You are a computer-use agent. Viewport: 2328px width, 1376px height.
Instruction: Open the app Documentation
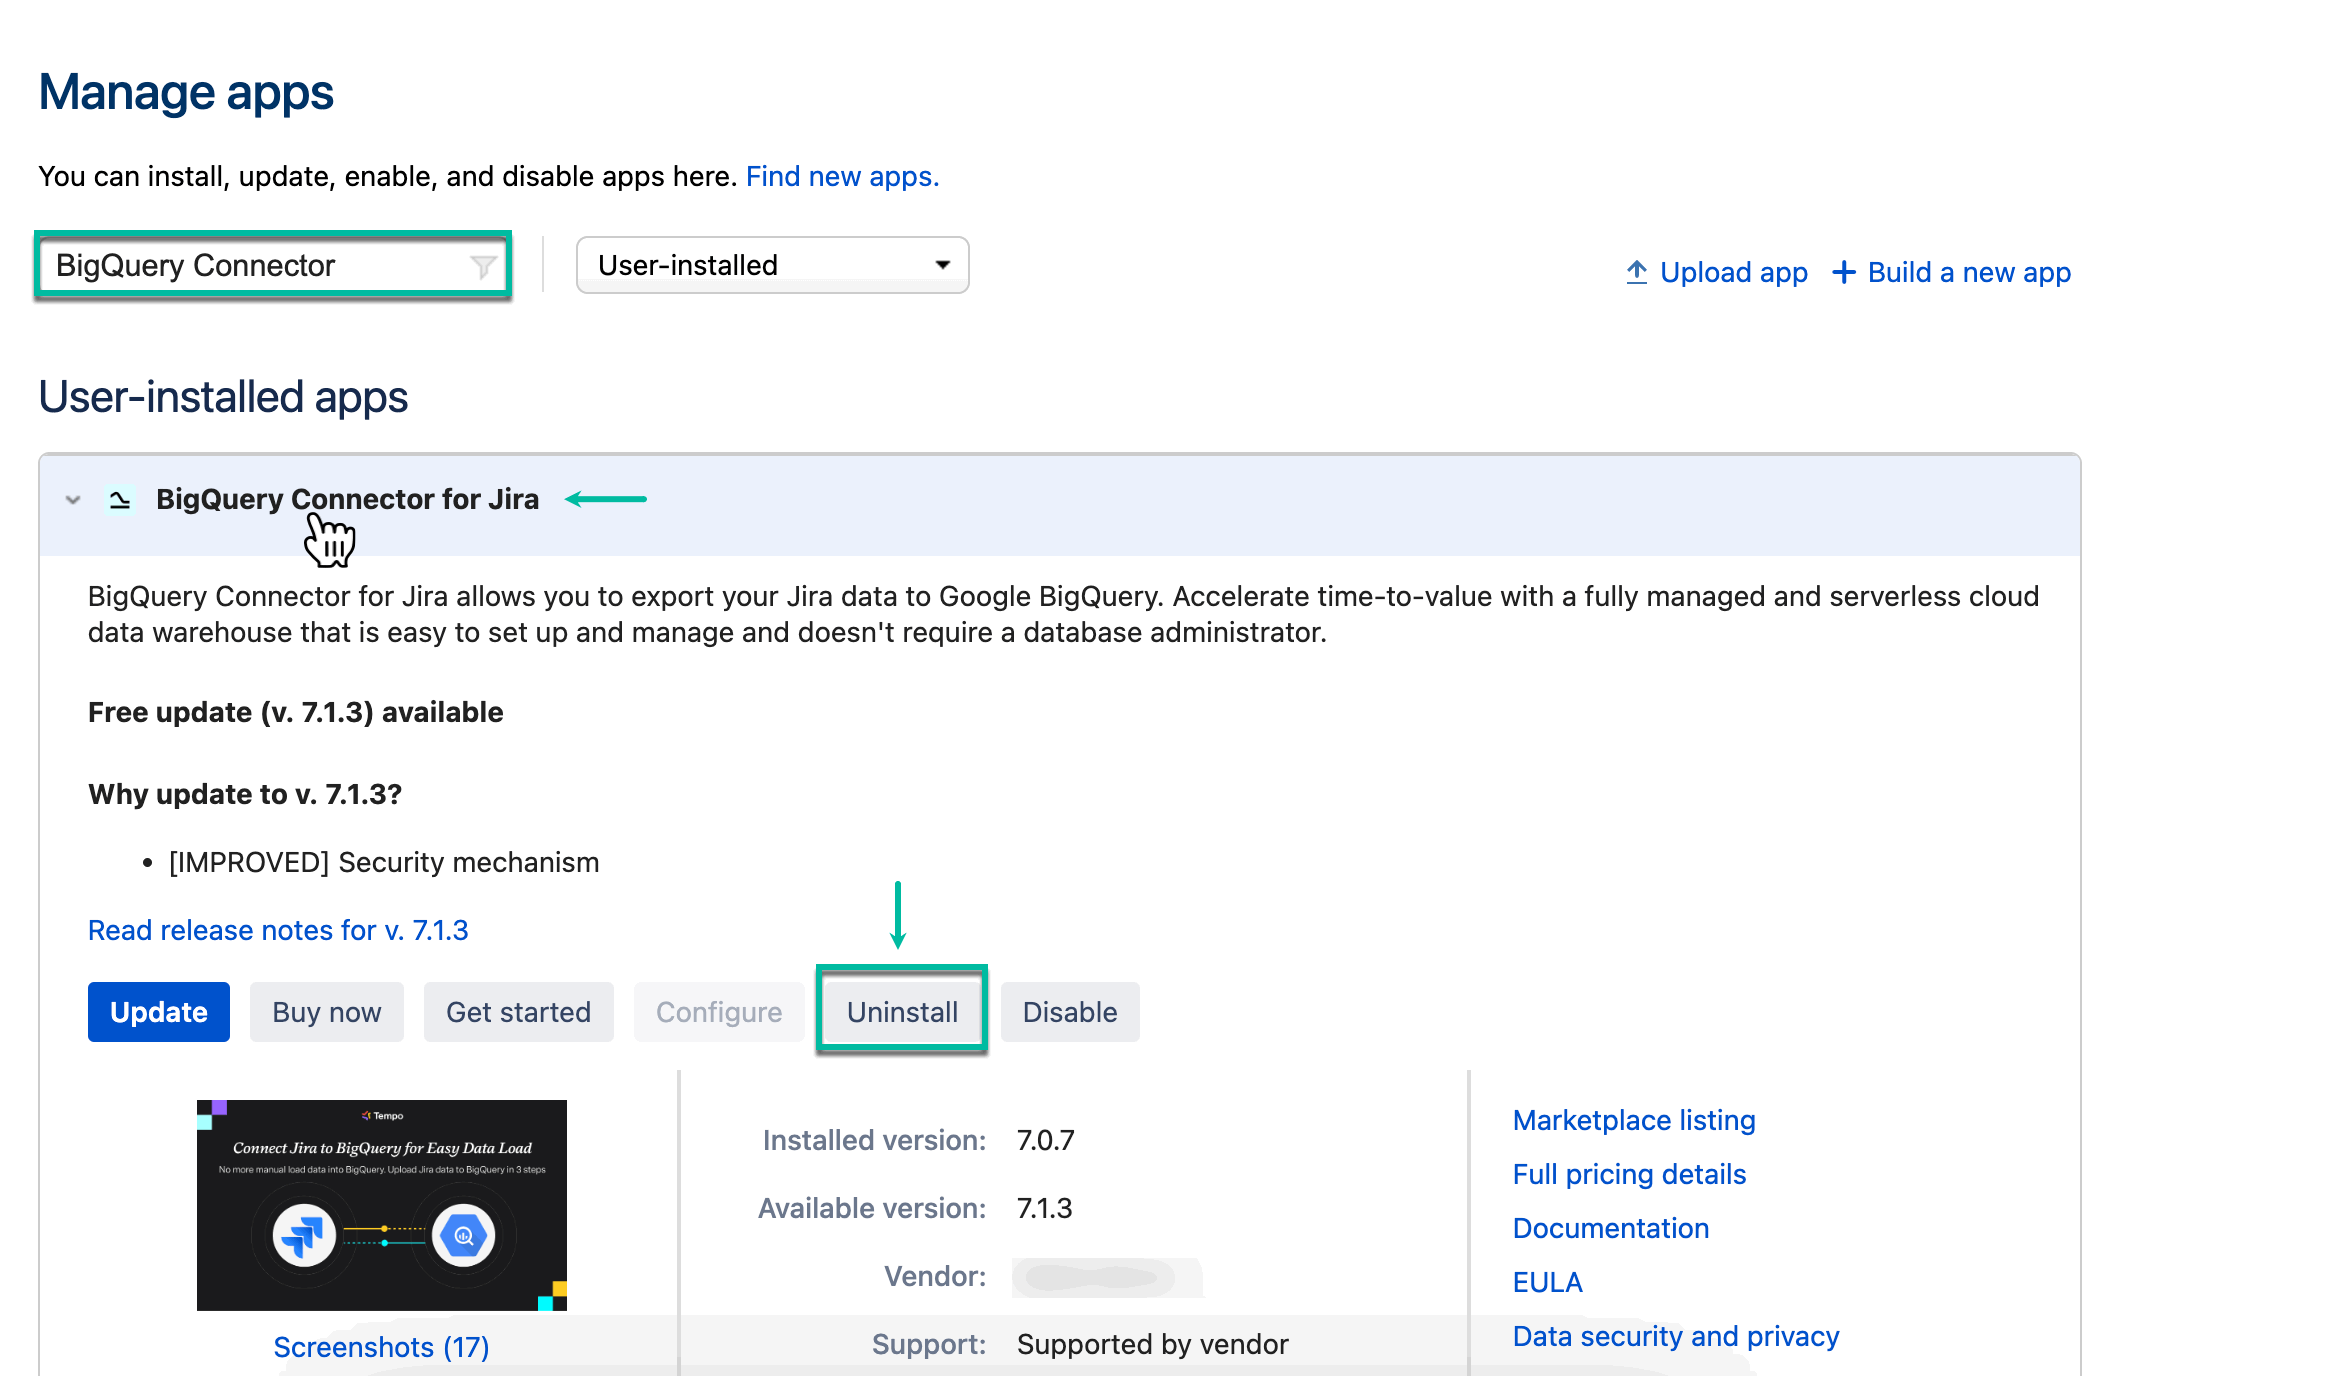(1610, 1228)
